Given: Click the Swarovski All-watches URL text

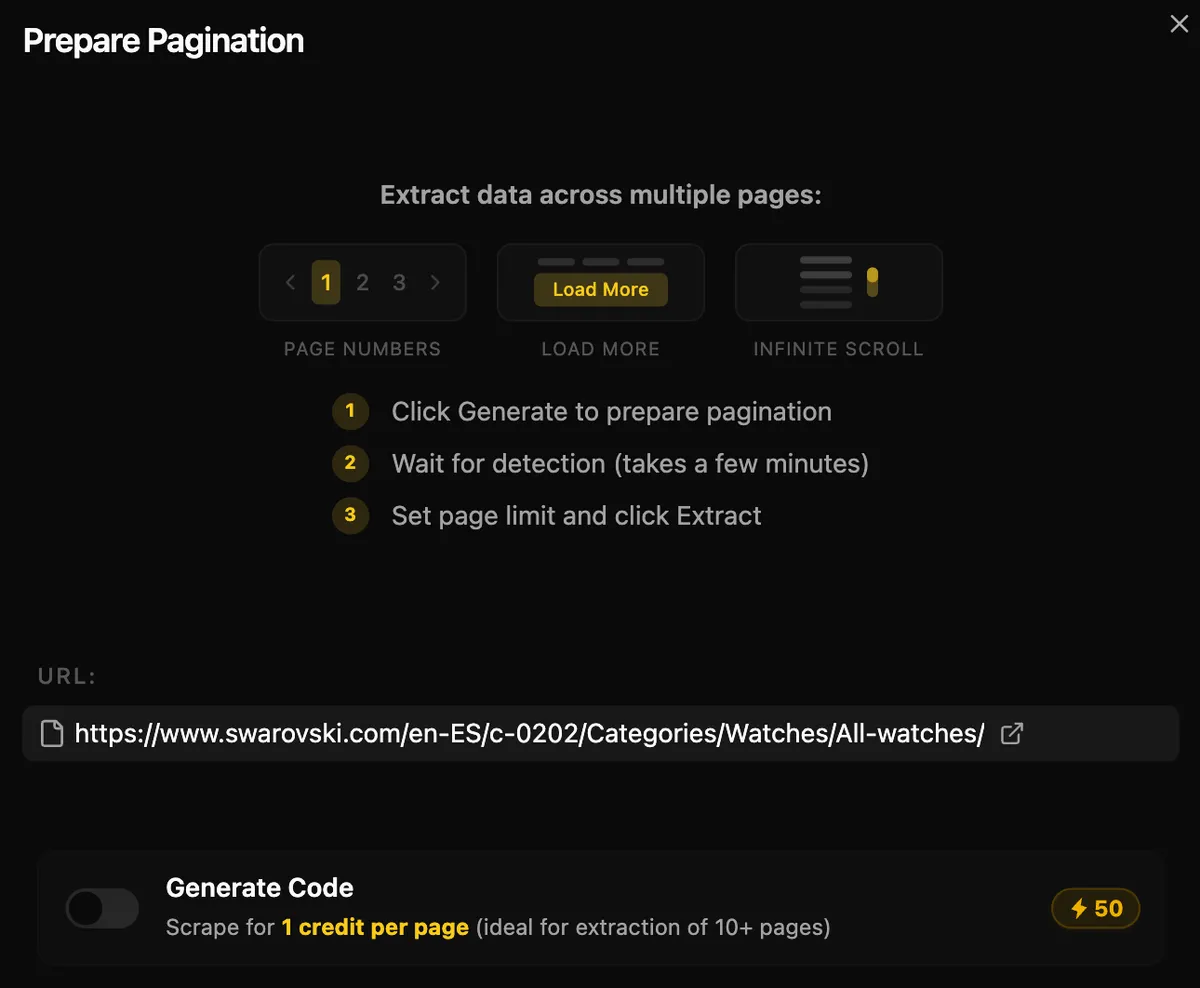Looking at the screenshot, I should [x=529, y=733].
